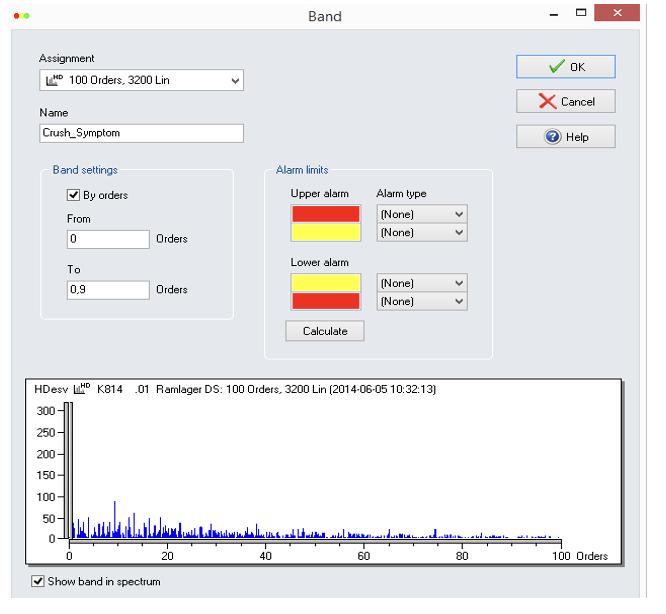The height and width of the screenshot is (614, 666).
Task: Expand the Assignment dropdown list
Action: (235, 80)
